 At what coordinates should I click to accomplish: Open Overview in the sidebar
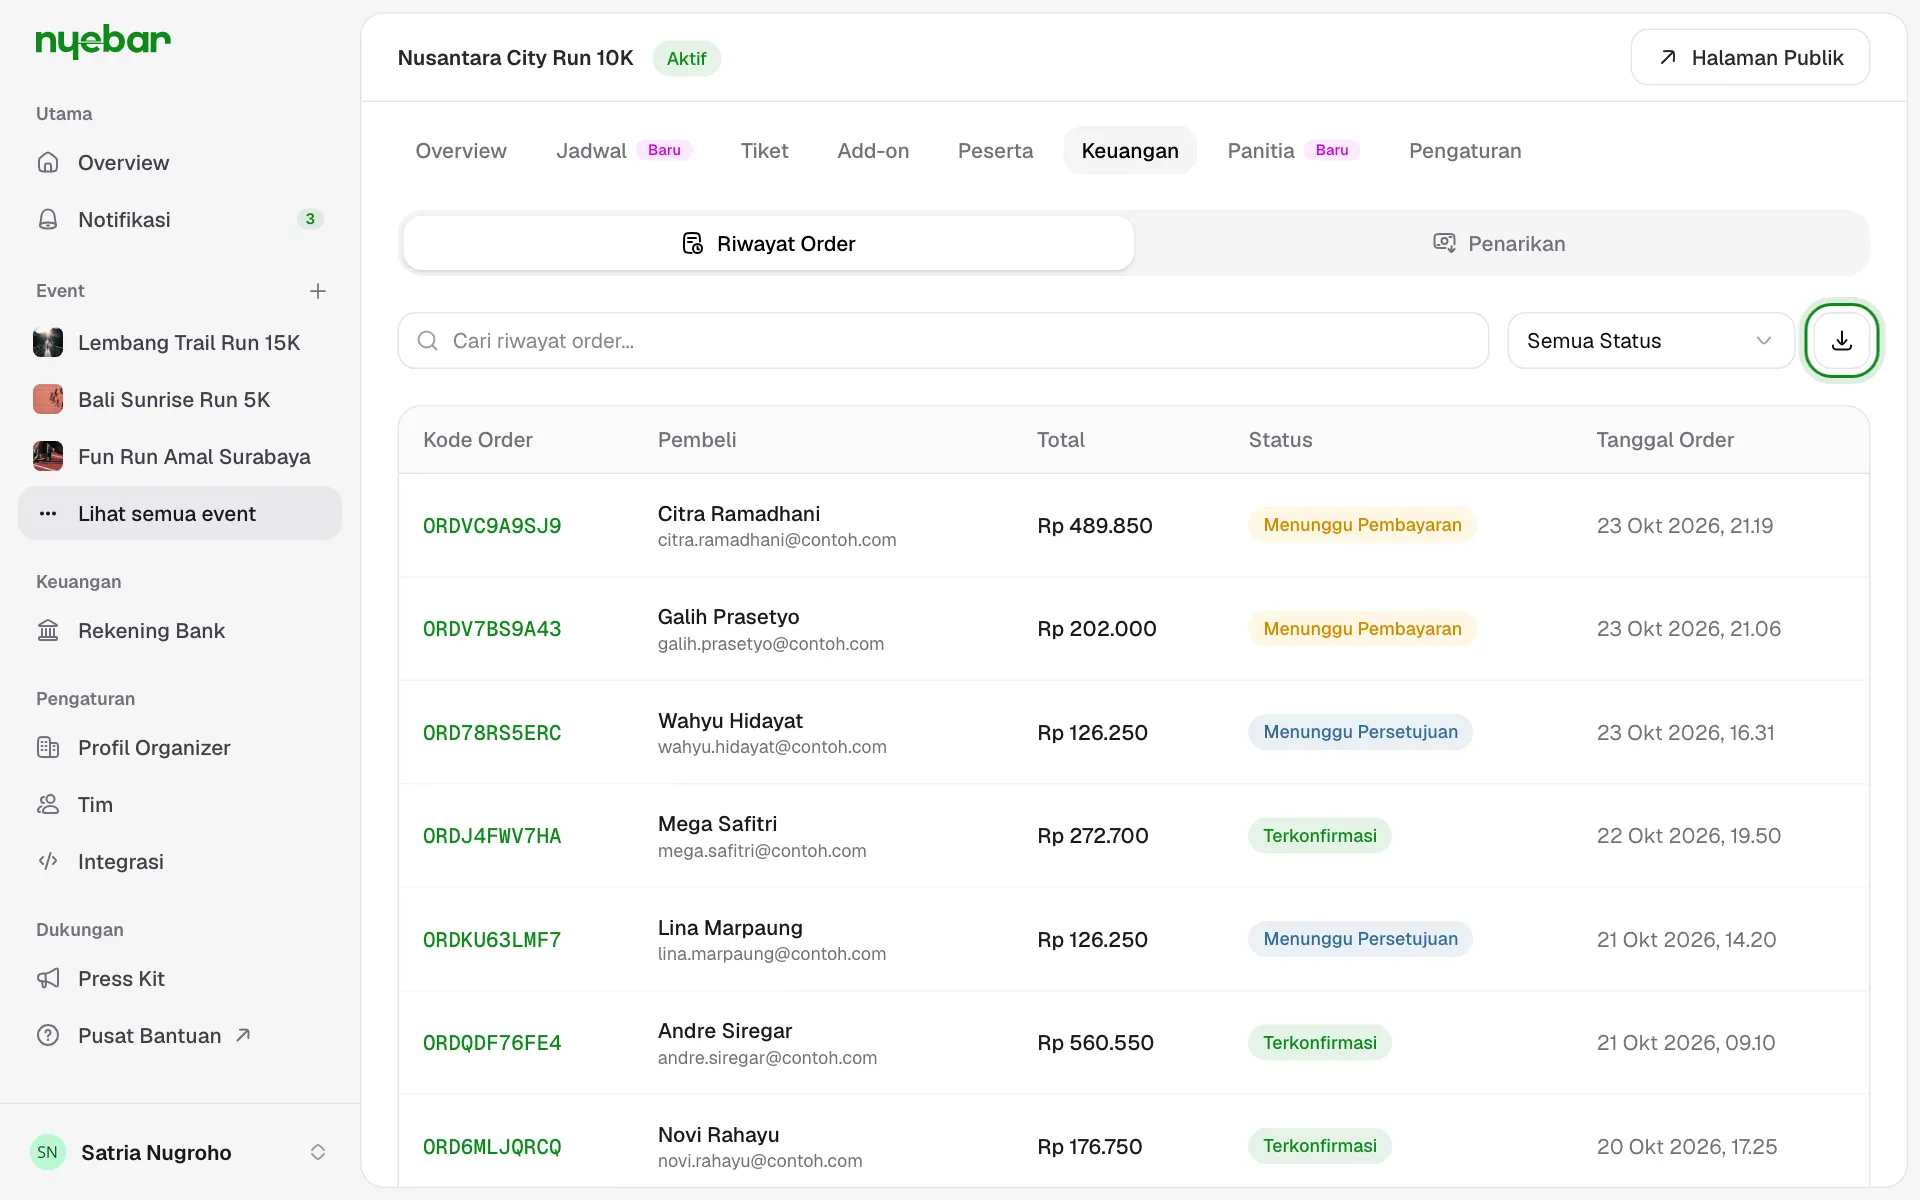pos(180,162)
